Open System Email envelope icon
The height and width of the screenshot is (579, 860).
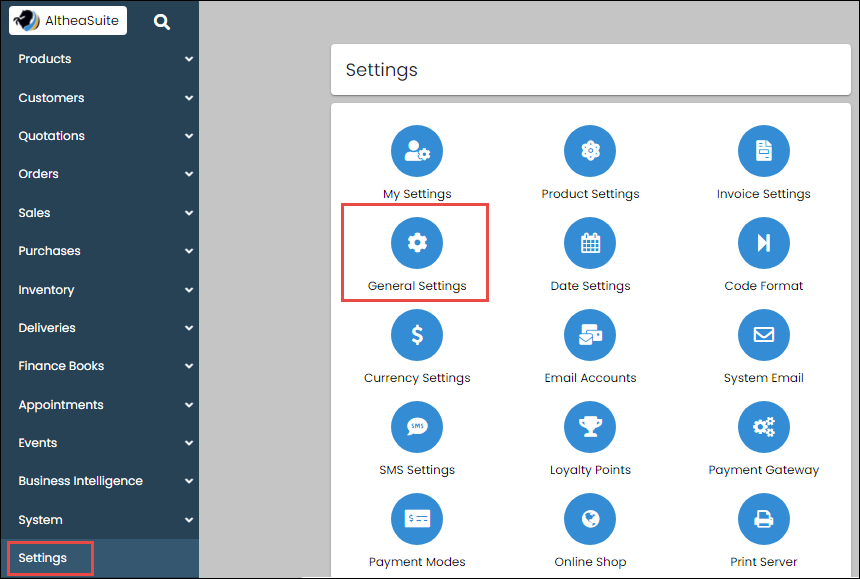[763, 335]
